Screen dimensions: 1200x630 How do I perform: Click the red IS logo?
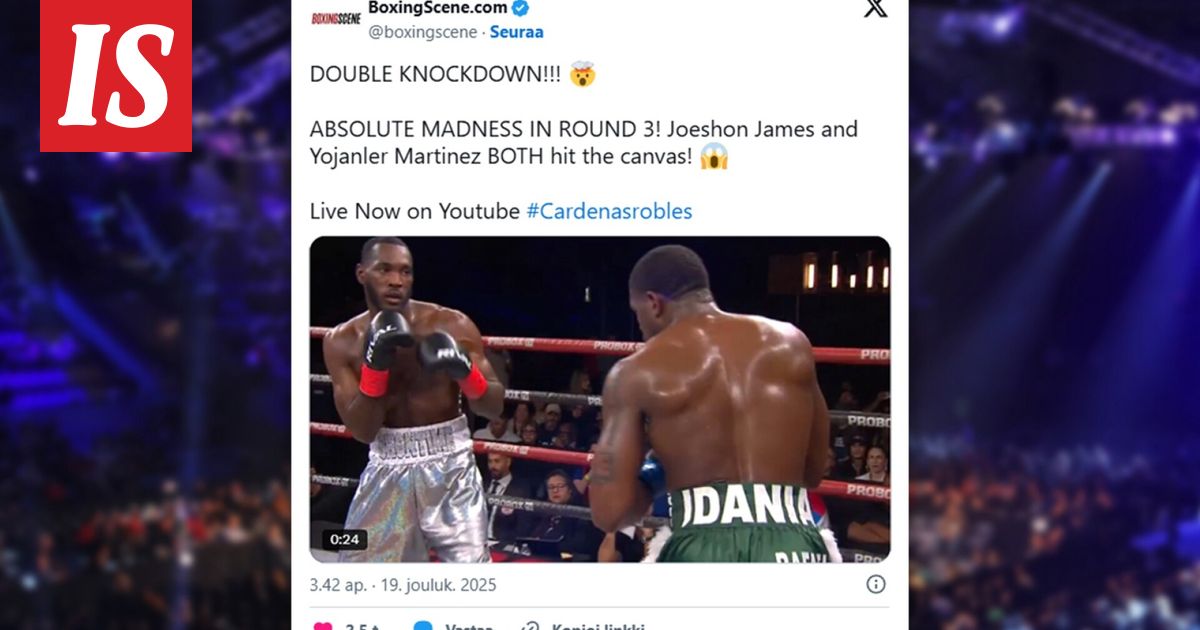click(115, 76)
